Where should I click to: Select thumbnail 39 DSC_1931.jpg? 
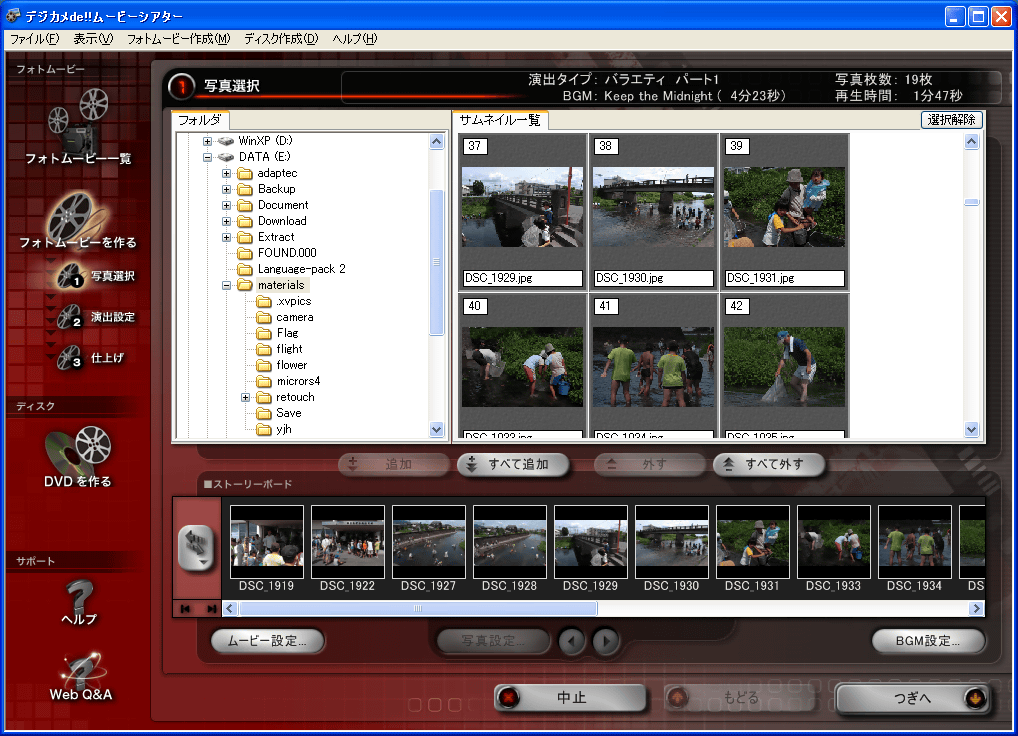pyautogui.click(x=784, y=212)
